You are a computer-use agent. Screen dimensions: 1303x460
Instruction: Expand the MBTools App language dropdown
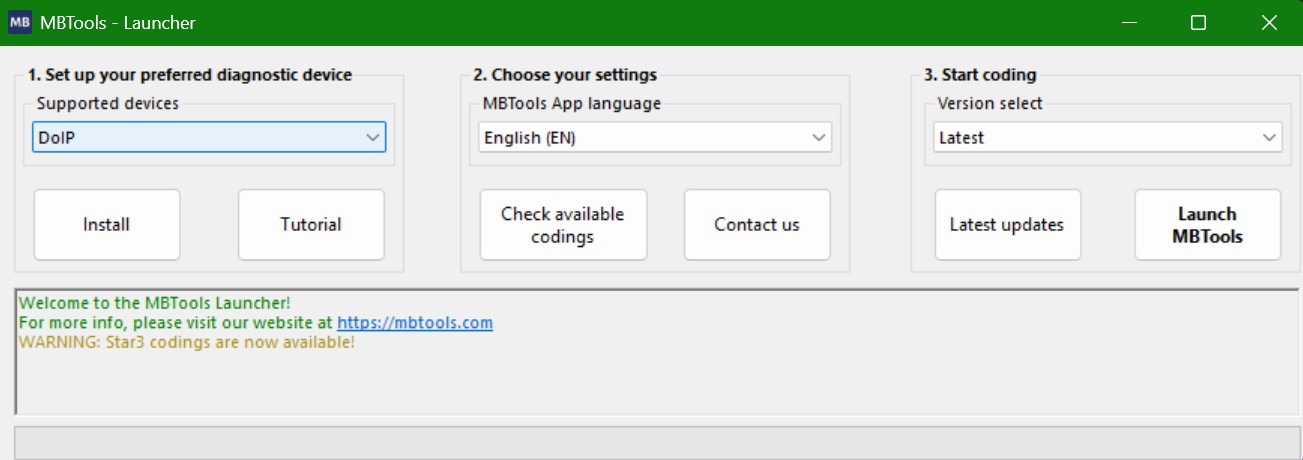pyautogui.click(x=655, y=138)
